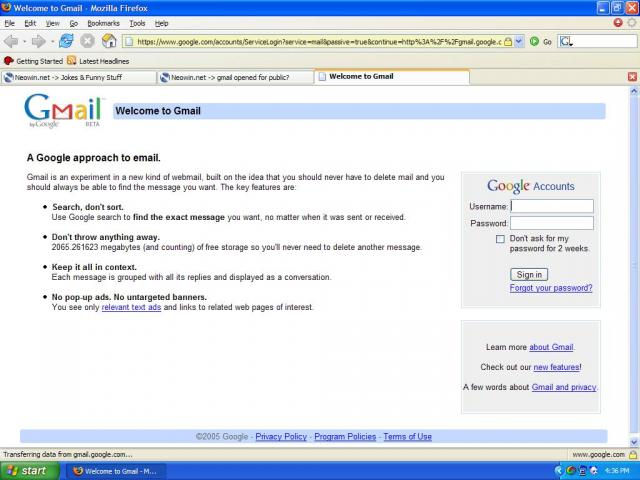
Task: Open the search engine G icon
Action: 565,41
